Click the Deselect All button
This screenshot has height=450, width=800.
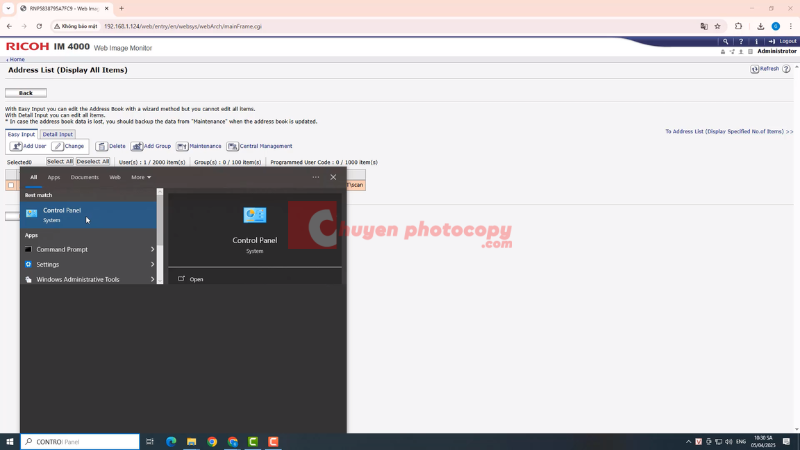coord(93,162)
